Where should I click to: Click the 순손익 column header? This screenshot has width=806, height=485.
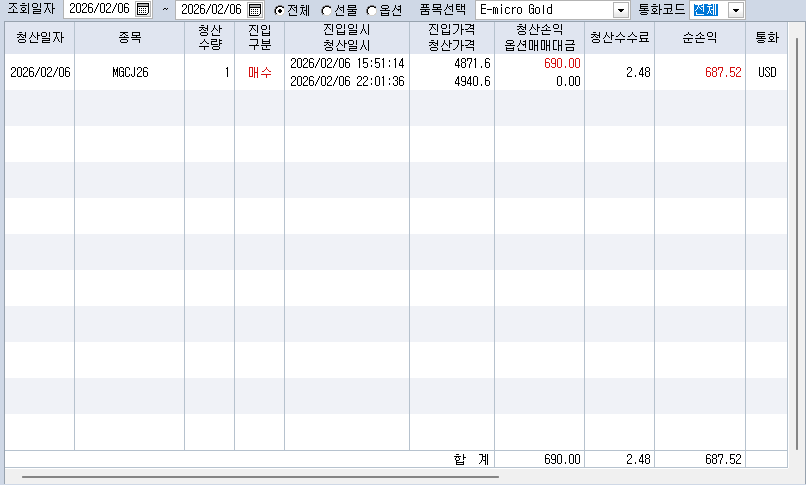(700, 38)
